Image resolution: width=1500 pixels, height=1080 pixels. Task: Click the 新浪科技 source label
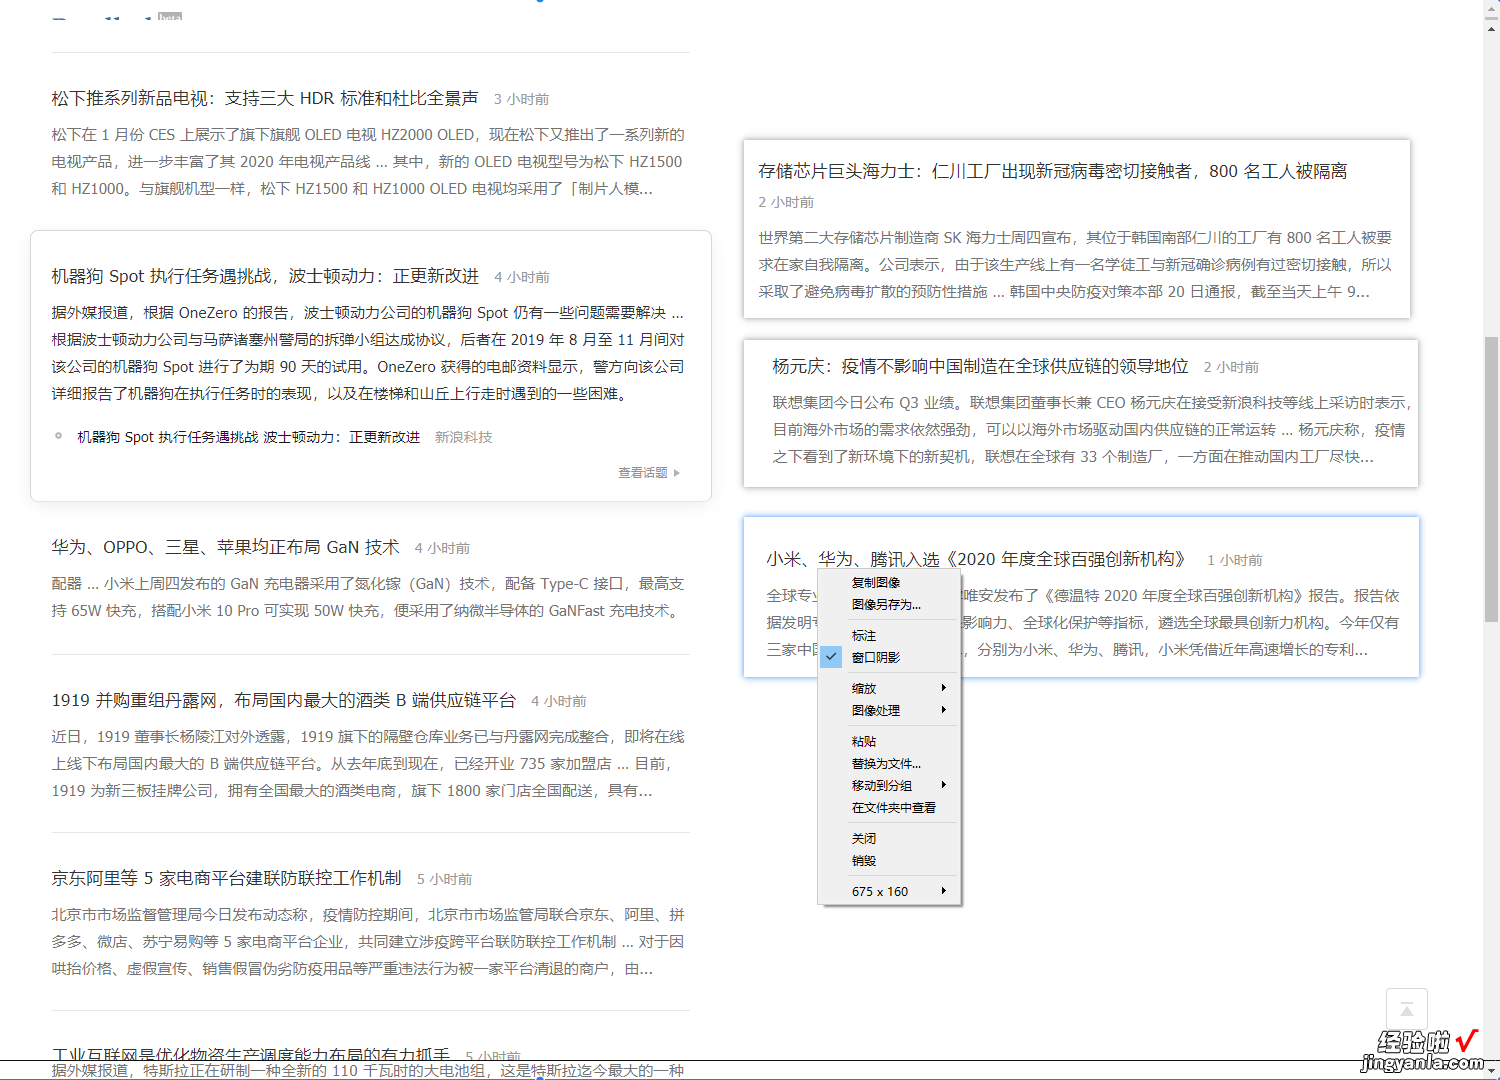[x=464, y=437]
